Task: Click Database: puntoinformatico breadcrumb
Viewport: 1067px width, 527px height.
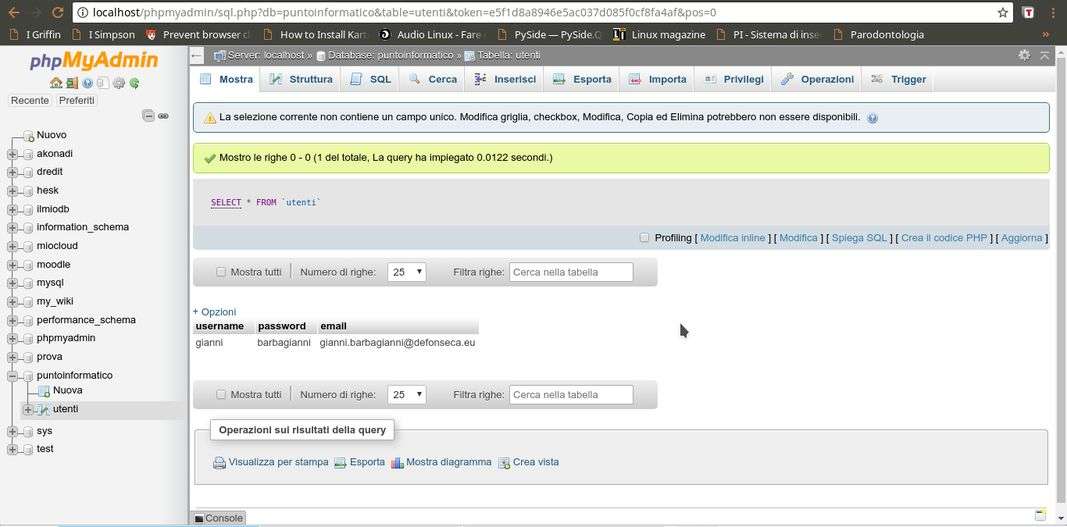Action: [389, 55]
